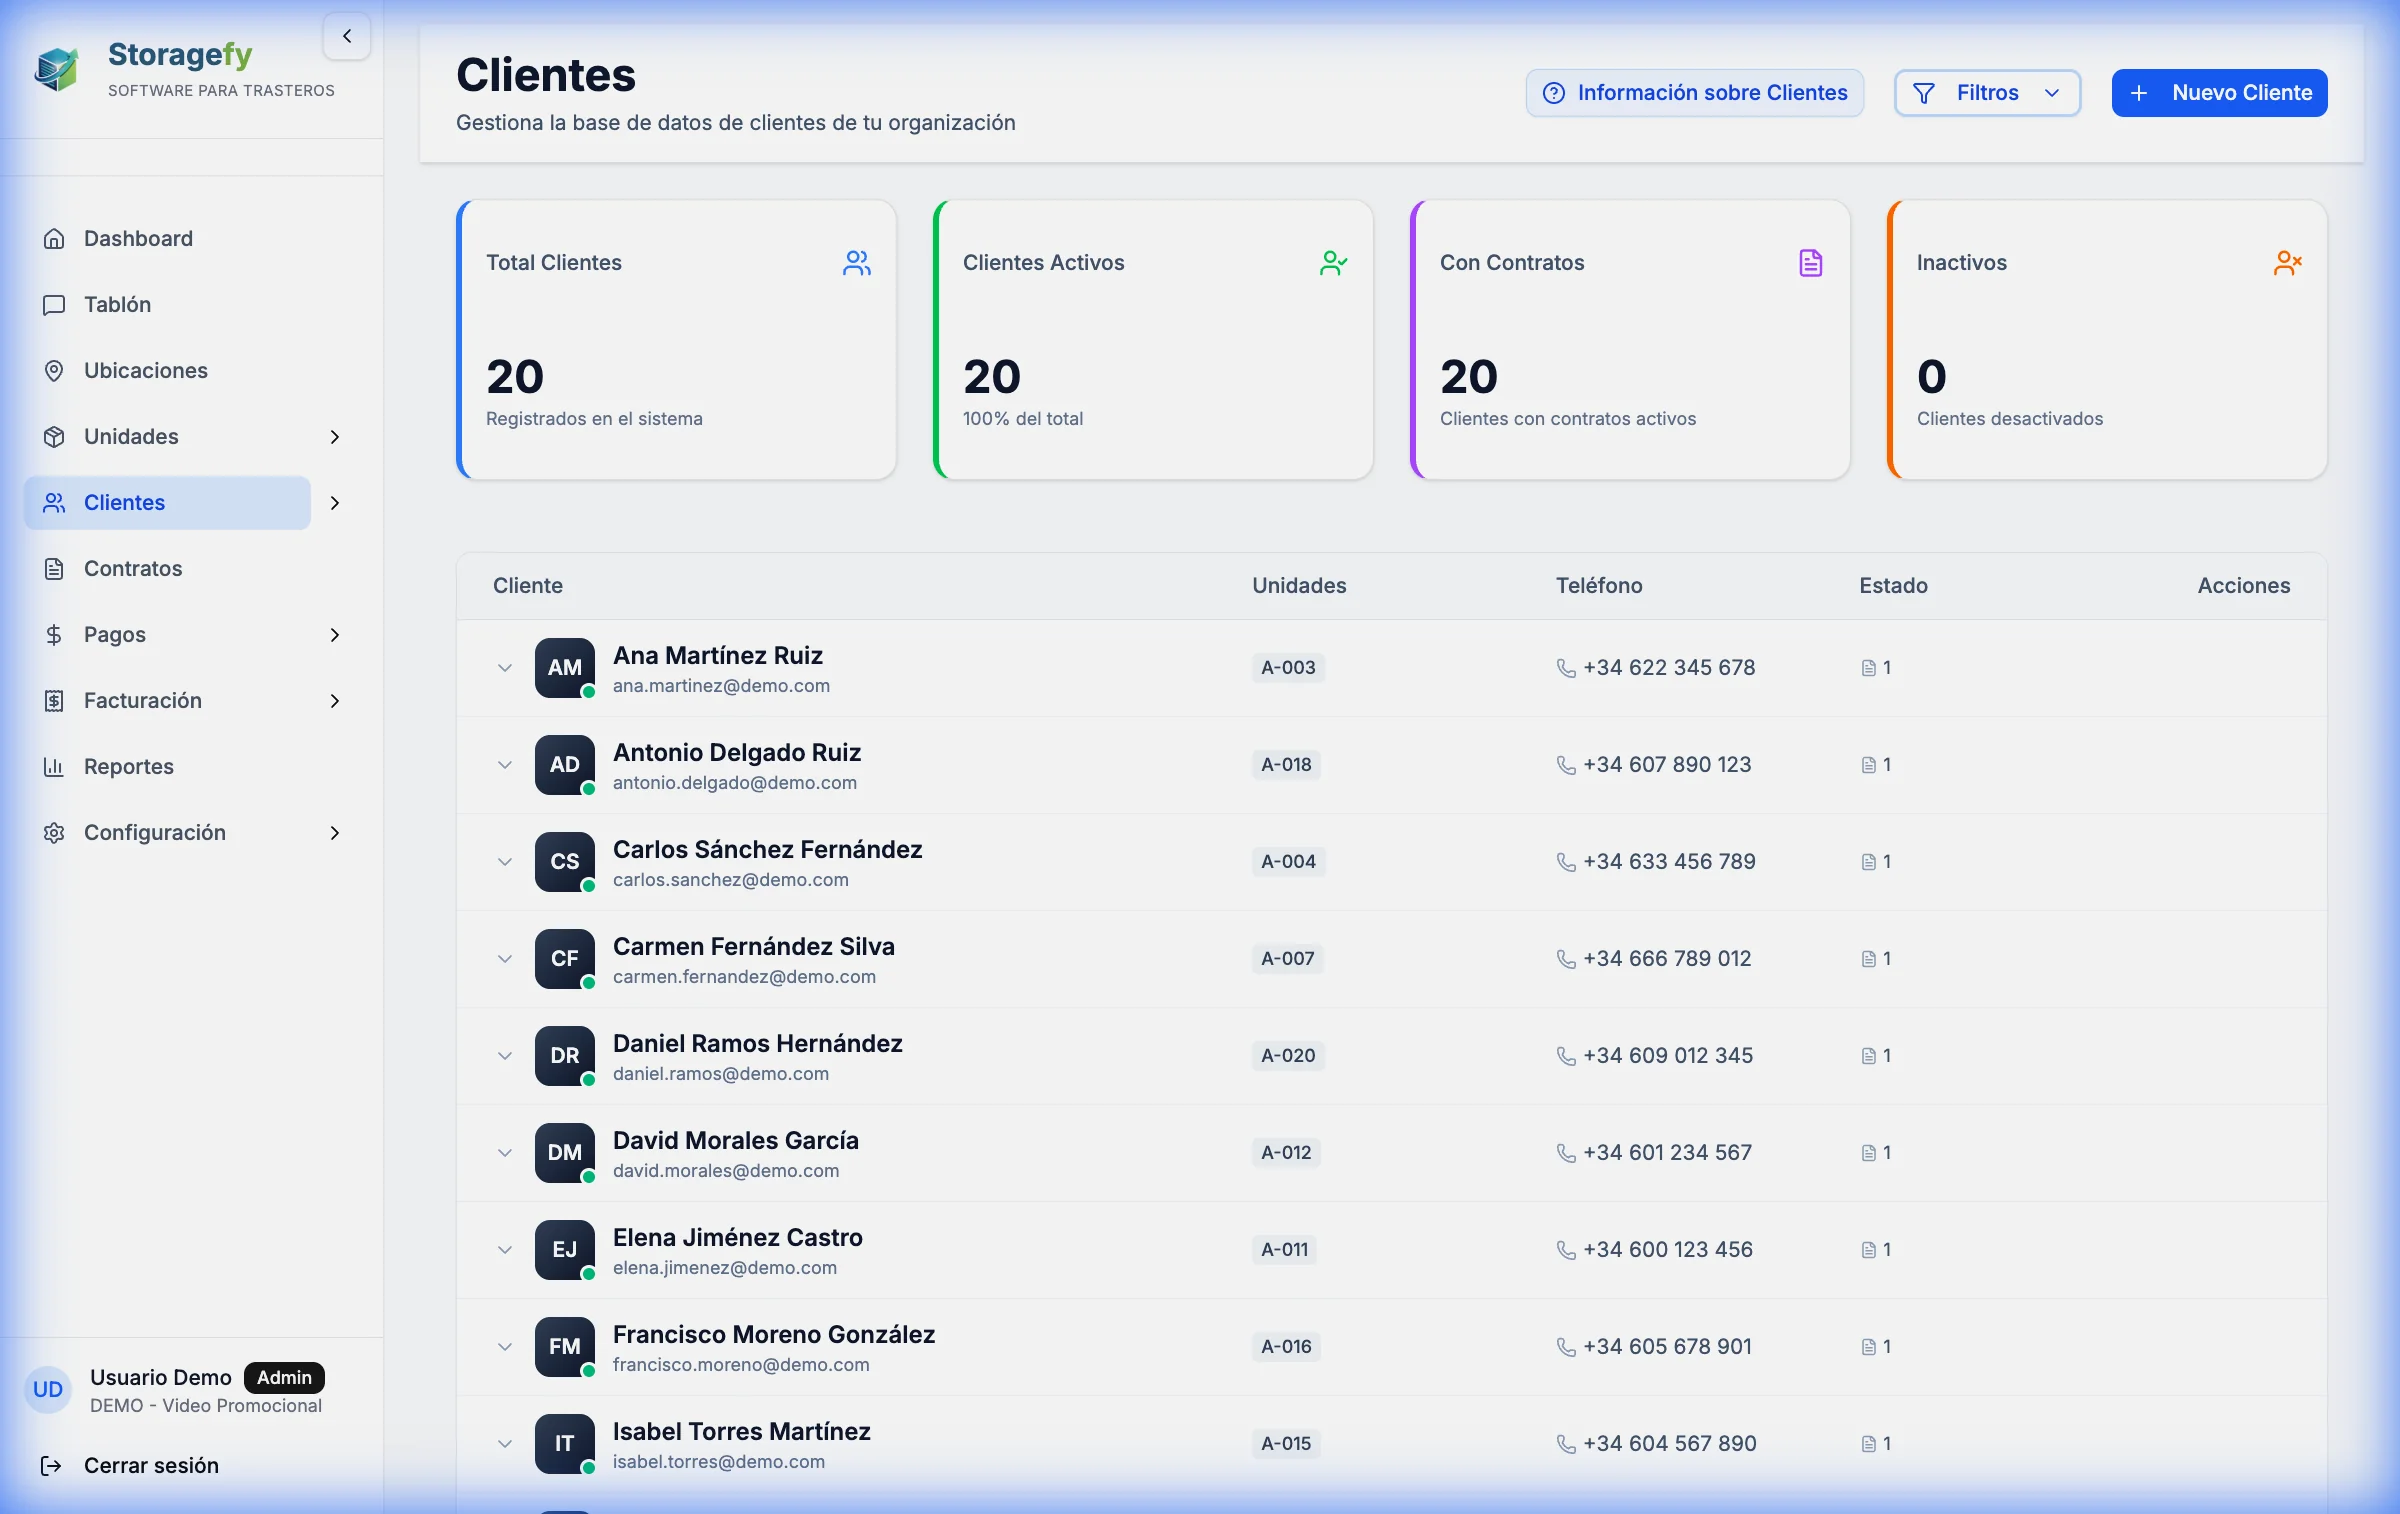Click the inactive clients icon on Inactivos card

click(x=2289, y=262)
